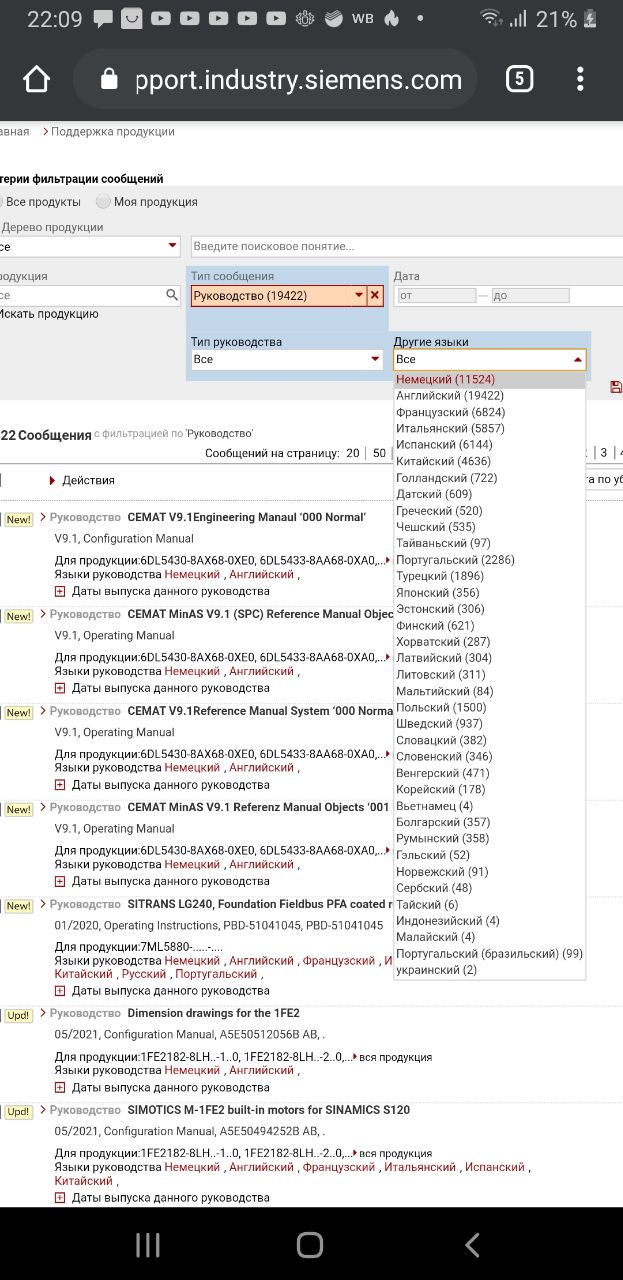Click the search magnifier in product field

coord(172,295)
